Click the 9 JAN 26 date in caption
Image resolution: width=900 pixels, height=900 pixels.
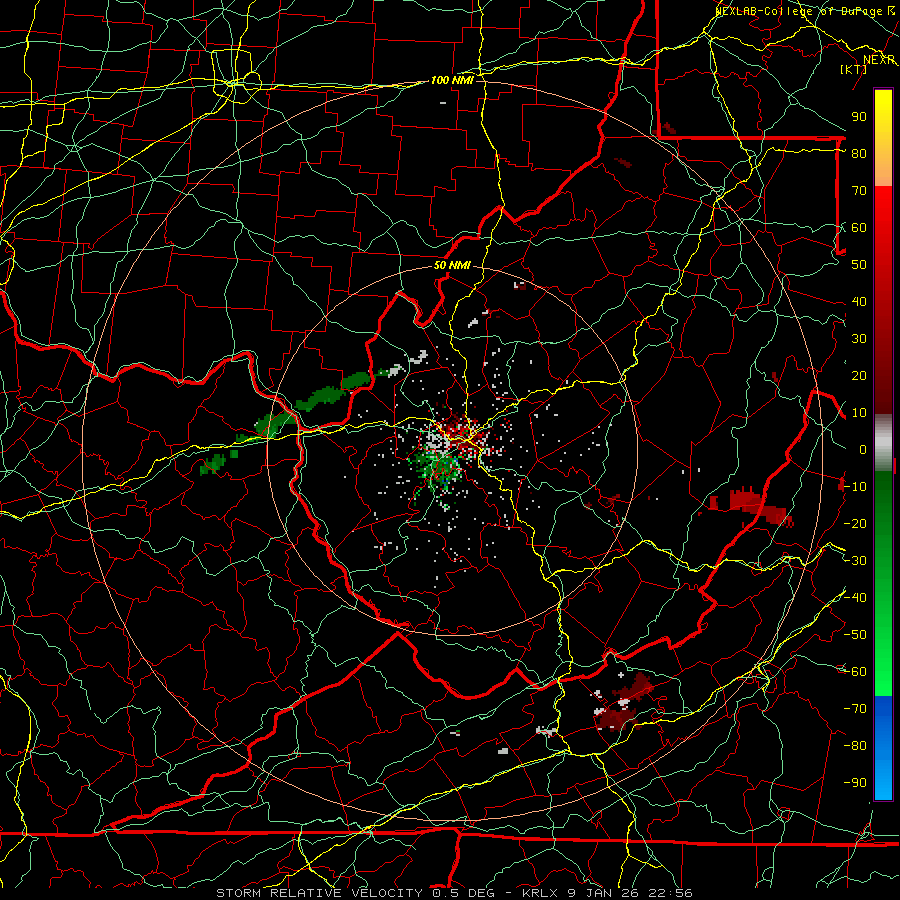point(604,893)
